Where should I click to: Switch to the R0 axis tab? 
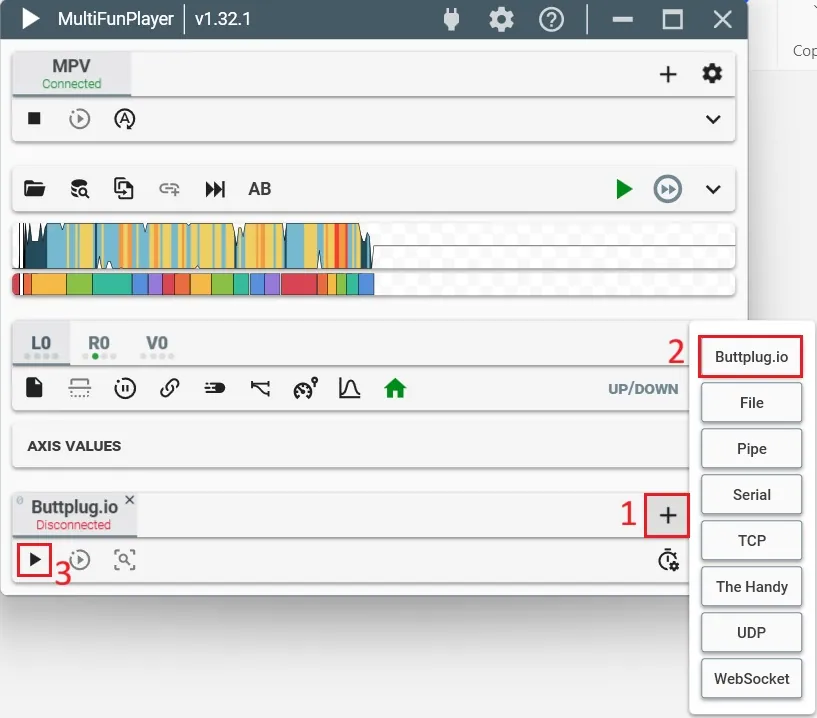tap(99, 343)
